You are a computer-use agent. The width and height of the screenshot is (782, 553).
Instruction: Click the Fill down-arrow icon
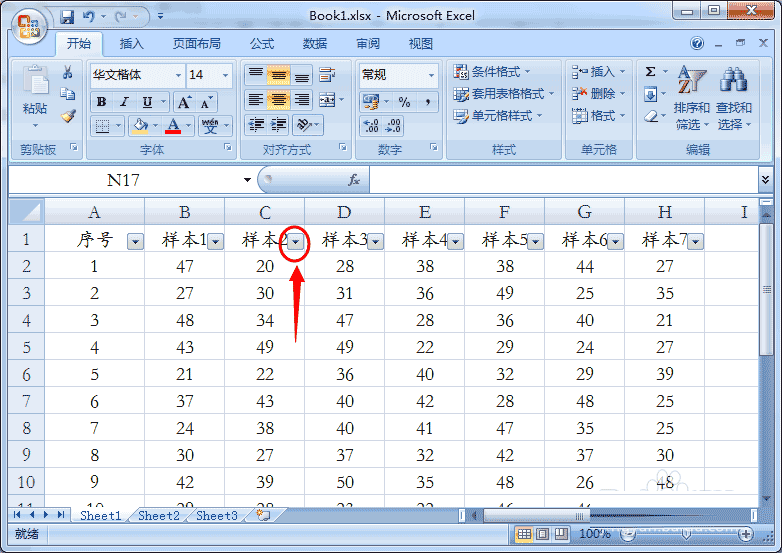650,94
